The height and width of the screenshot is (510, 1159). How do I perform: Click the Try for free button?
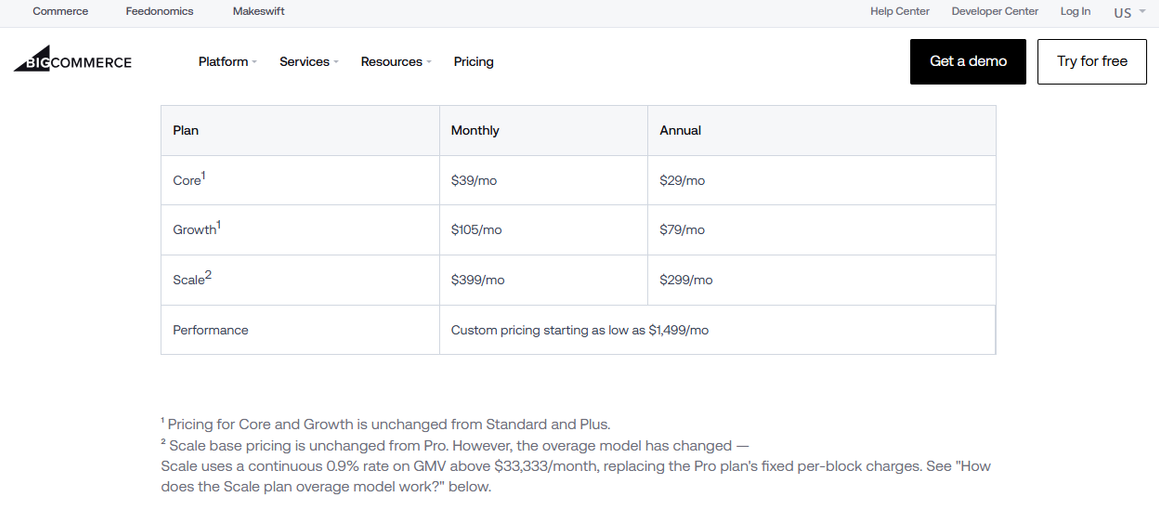1092,61
